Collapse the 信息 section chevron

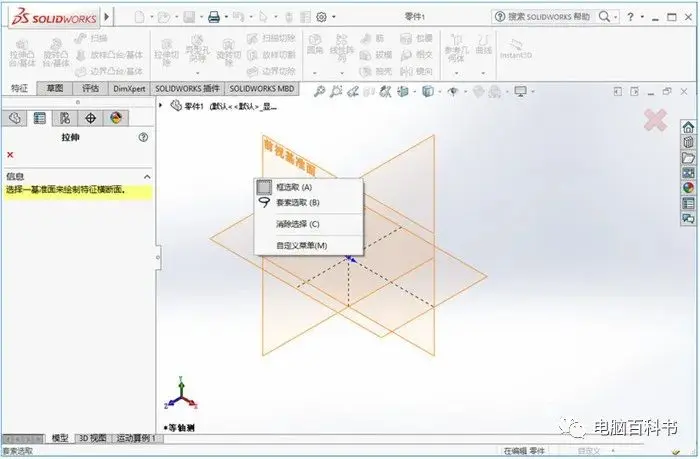pos(147,177)
